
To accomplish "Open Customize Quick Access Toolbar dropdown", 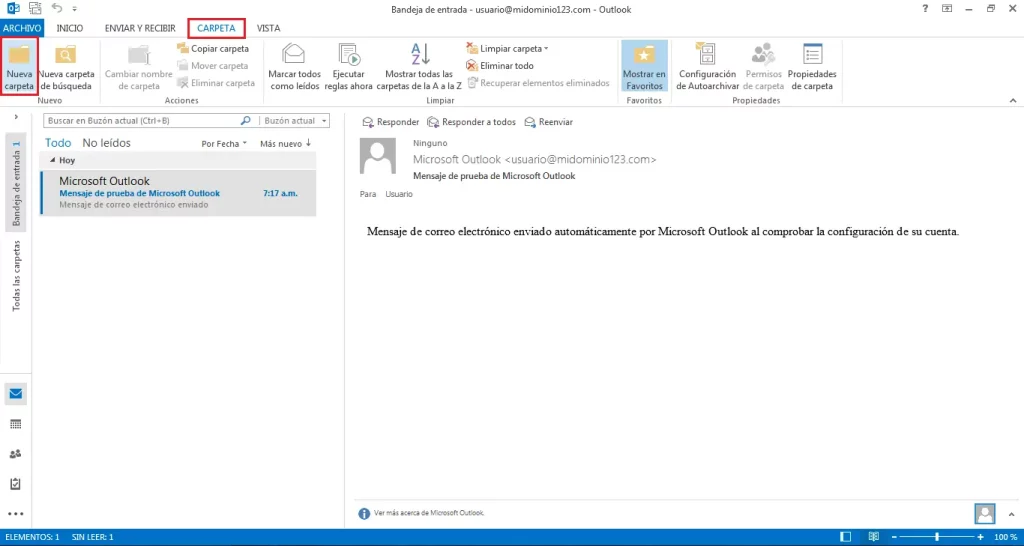I will 74,9.
